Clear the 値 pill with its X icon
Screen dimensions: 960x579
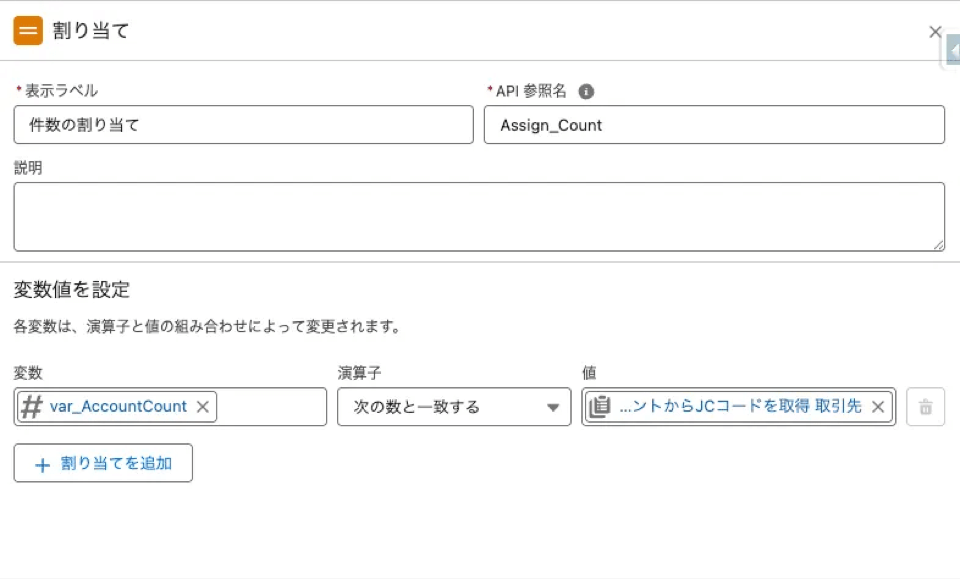pos(877,406)
